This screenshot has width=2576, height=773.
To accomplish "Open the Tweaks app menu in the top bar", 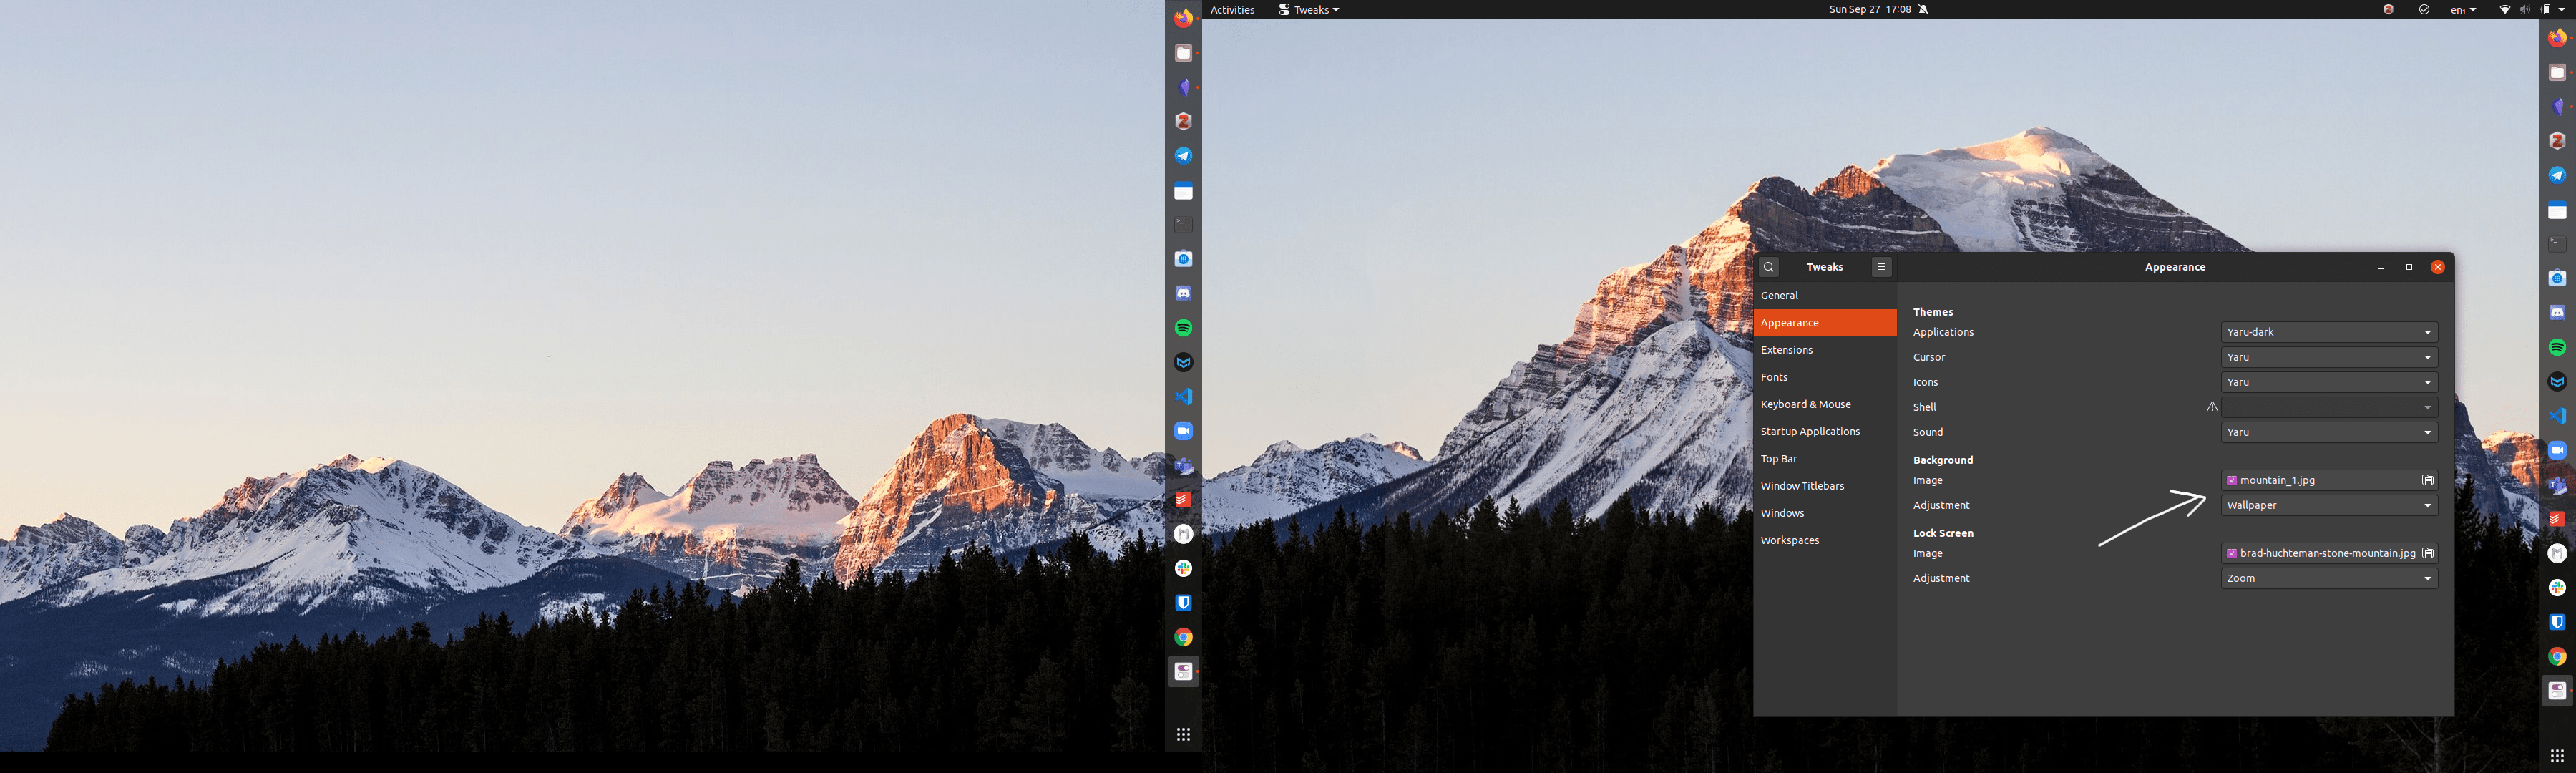I will tap(1309, 10).
